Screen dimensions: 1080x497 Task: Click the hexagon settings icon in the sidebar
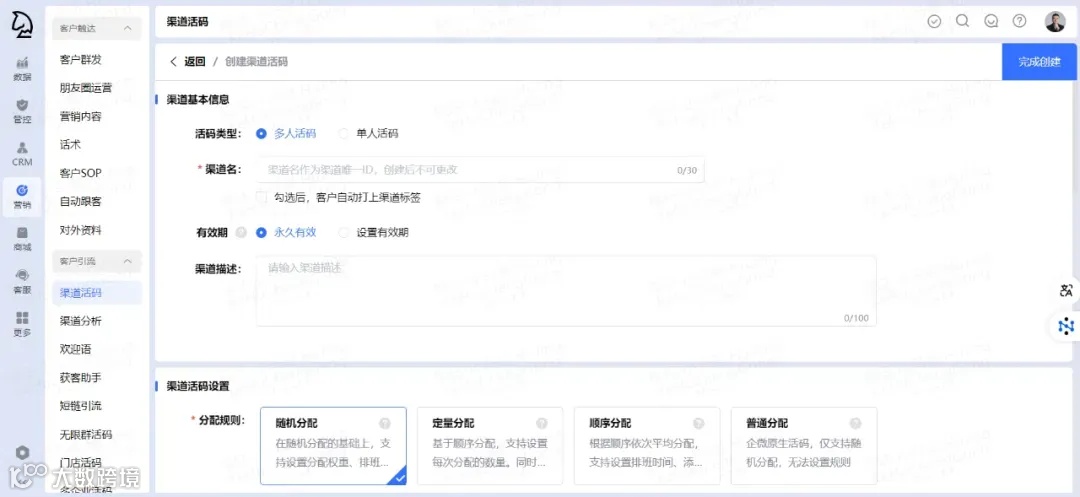tap(23, 452)
